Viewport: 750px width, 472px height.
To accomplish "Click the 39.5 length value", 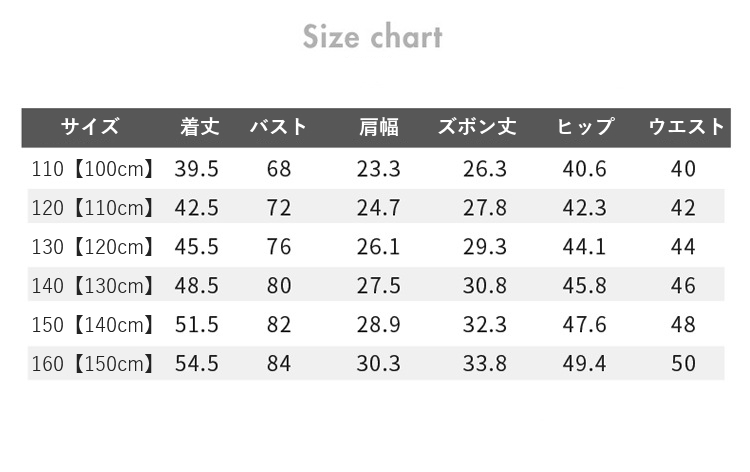I will click(x=197, y=169).
